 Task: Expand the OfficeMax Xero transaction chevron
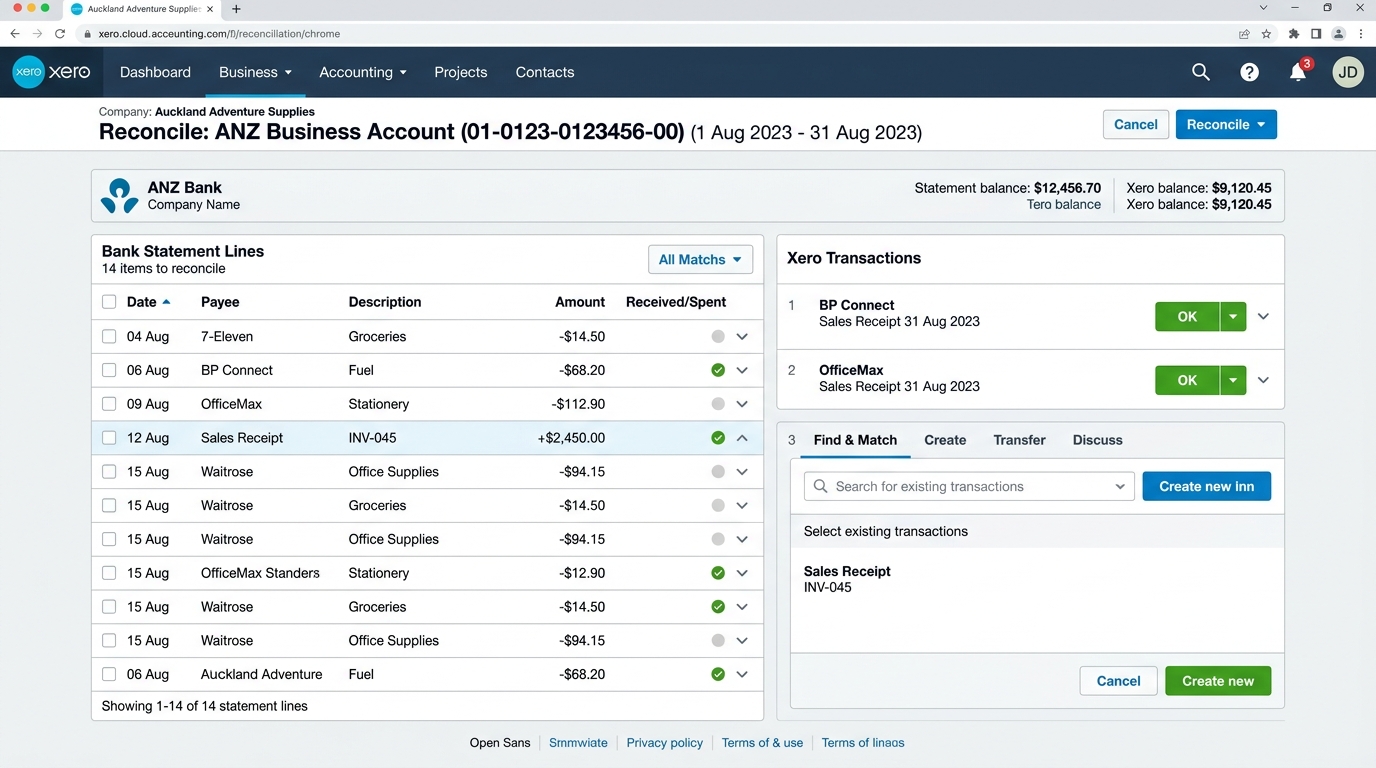(x=1263, y=380)
